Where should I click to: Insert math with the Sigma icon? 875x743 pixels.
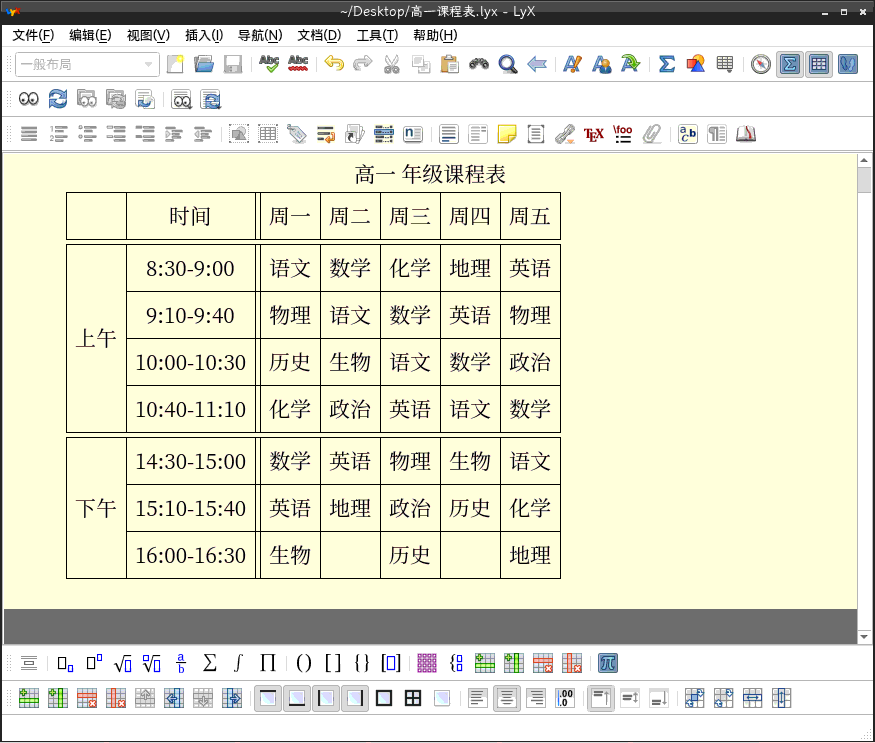(666, 65)
